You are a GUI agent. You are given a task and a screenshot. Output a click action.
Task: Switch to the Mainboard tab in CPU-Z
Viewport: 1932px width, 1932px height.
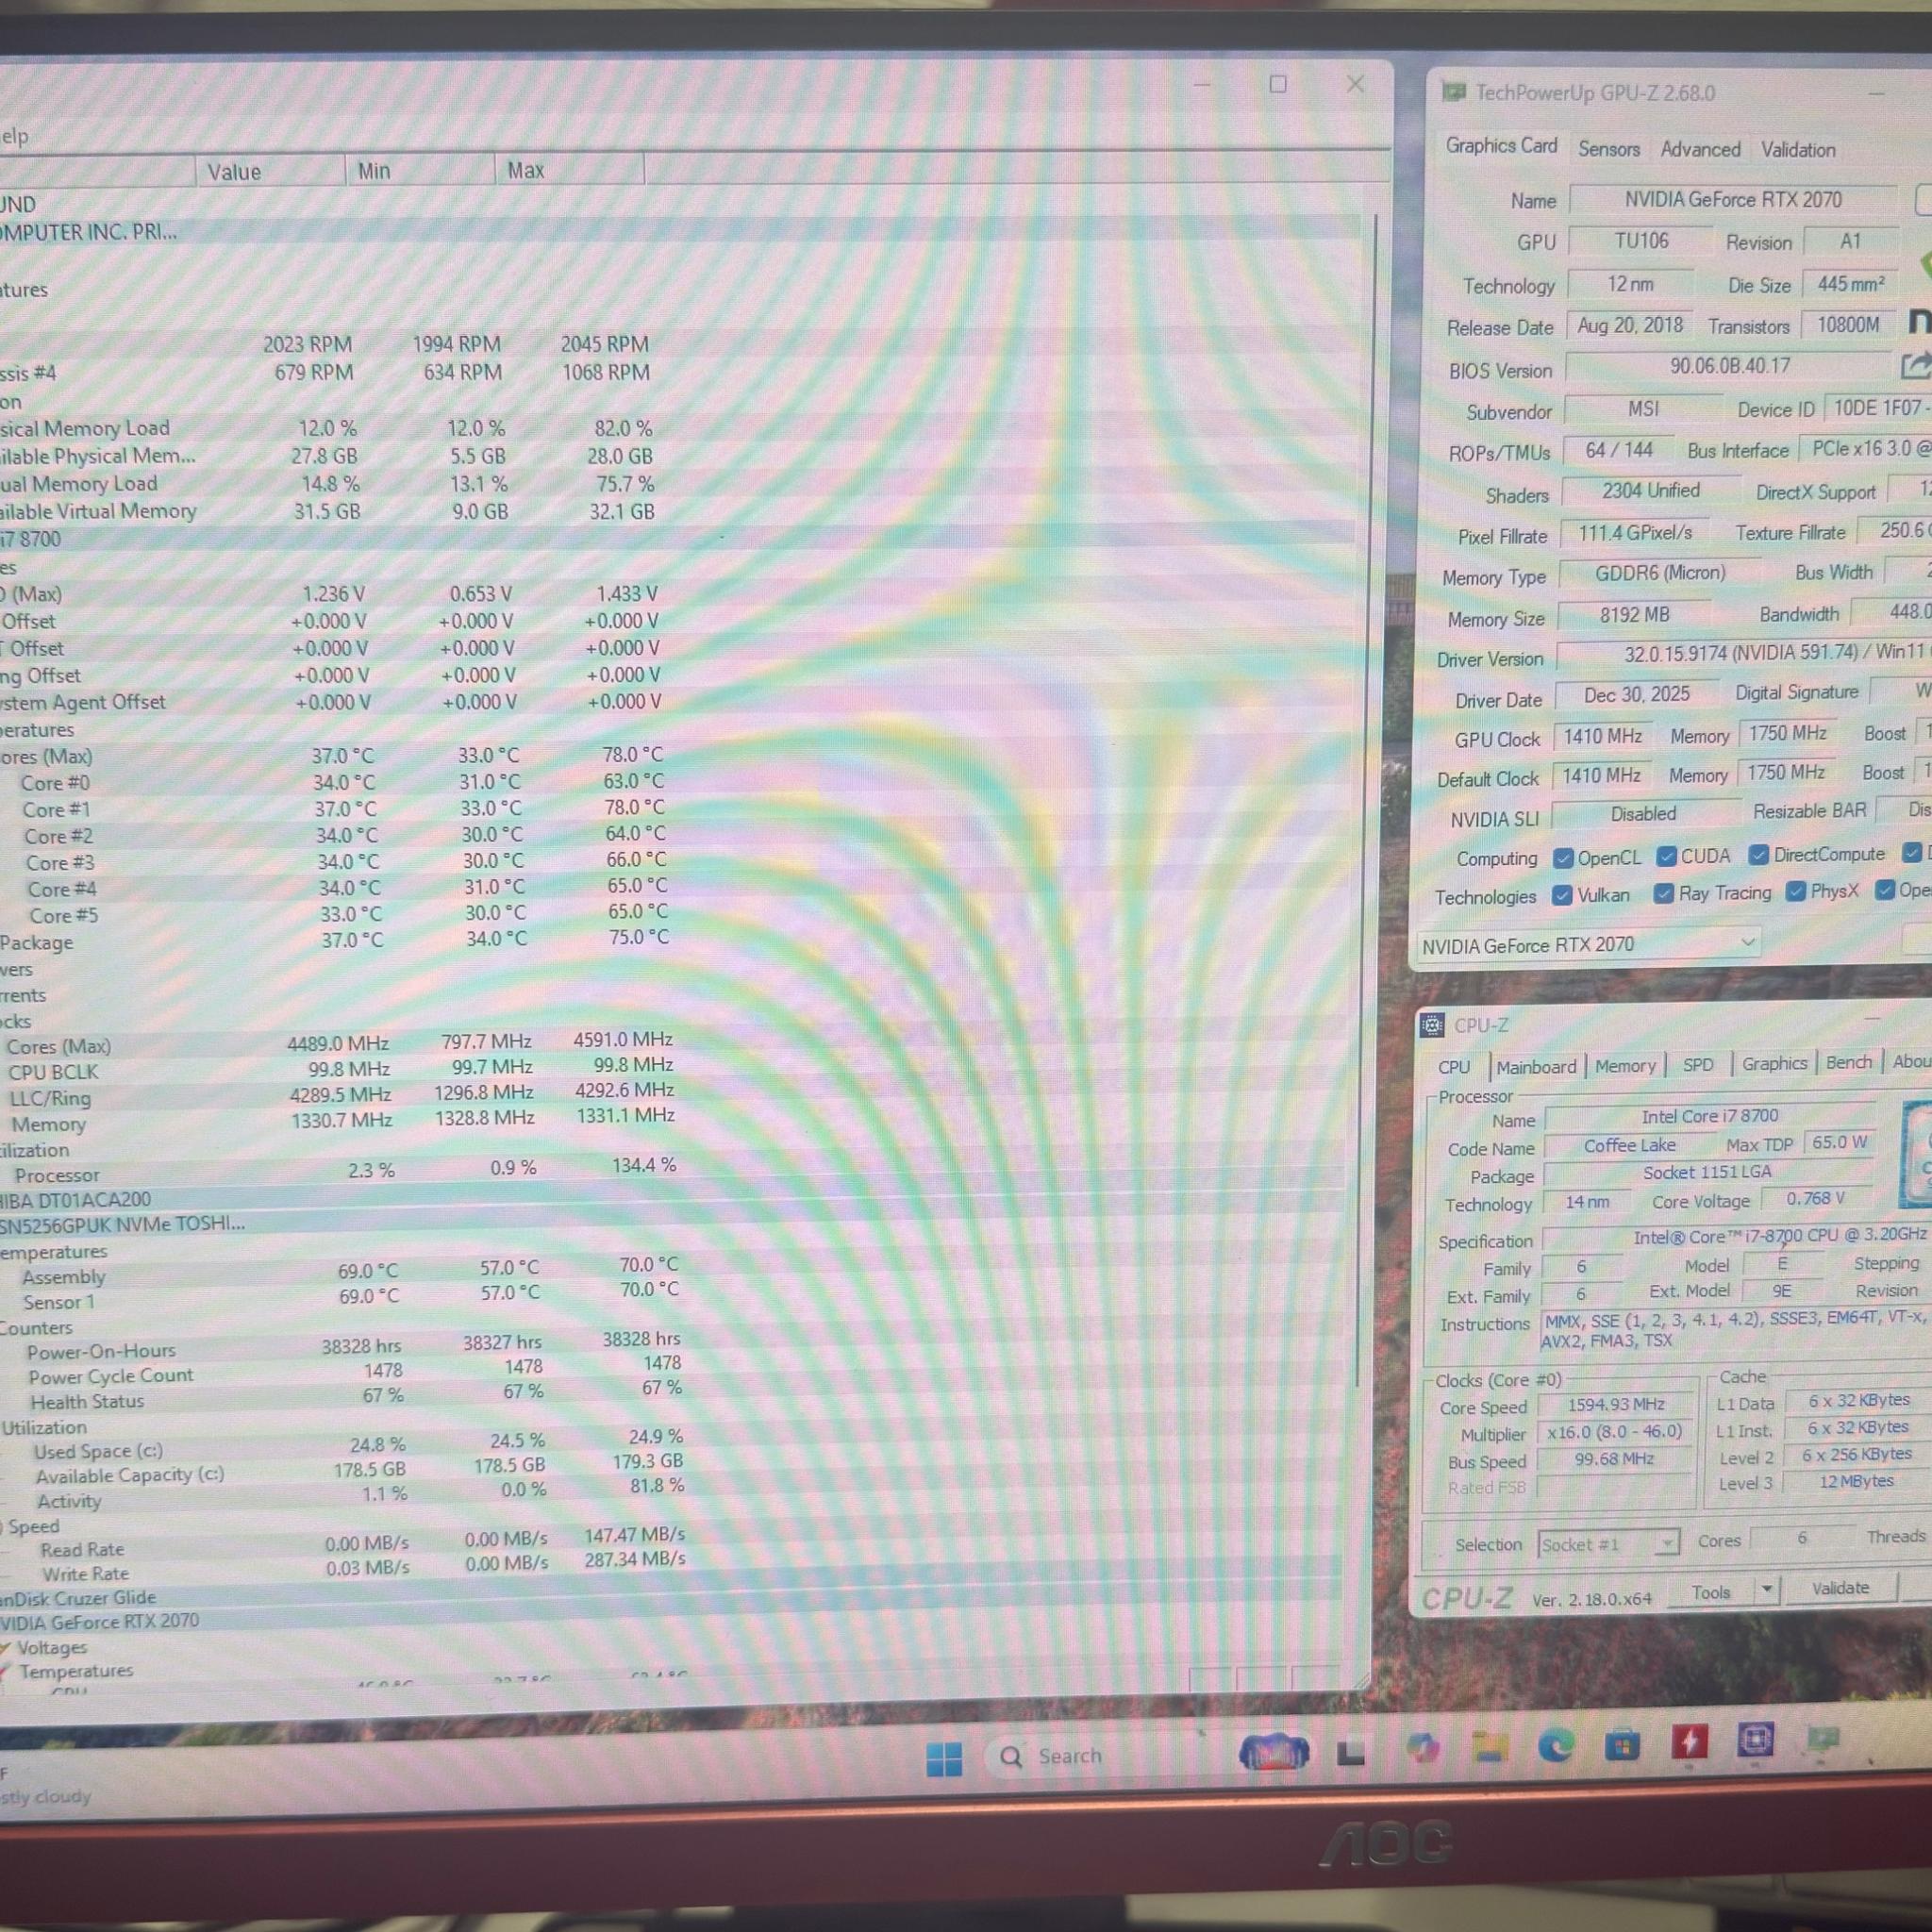1536,1067
